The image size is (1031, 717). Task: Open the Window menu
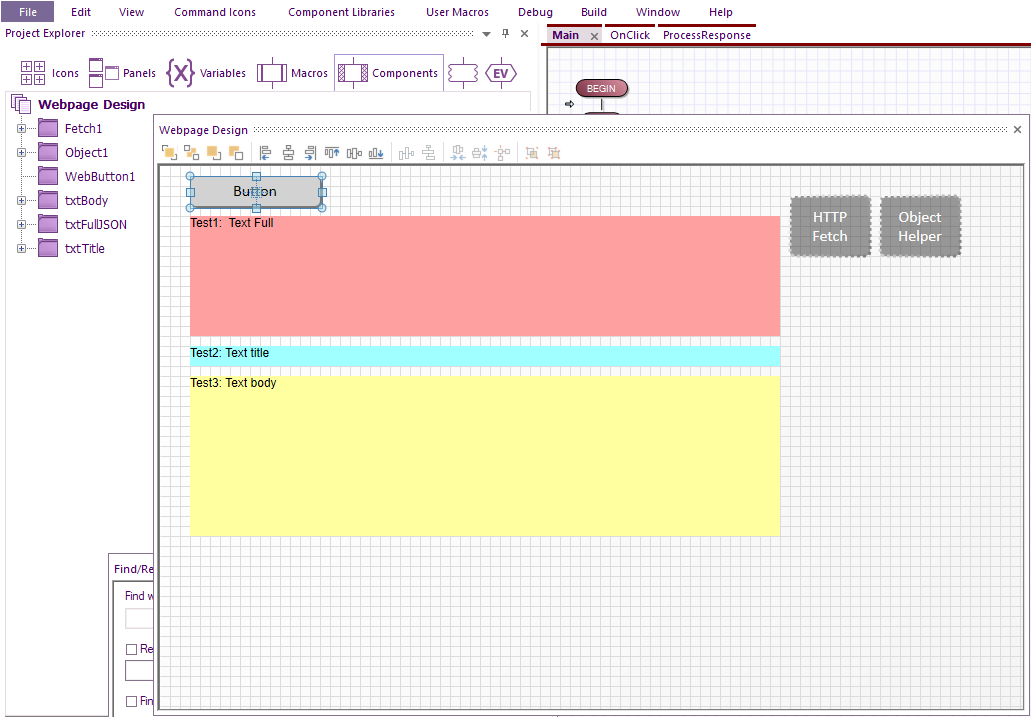coord(658,12)
